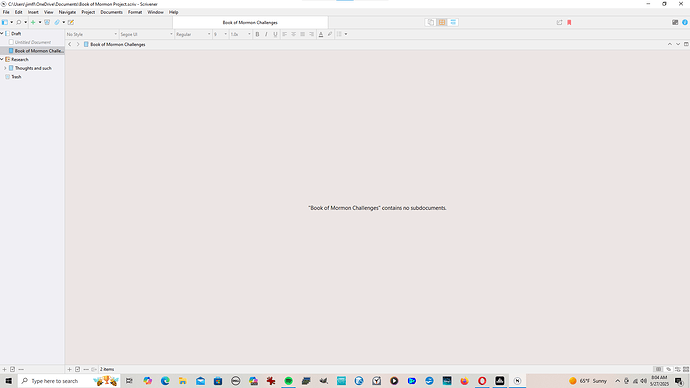
Task: Go forward in document history
Action: (x=78, y=44)
